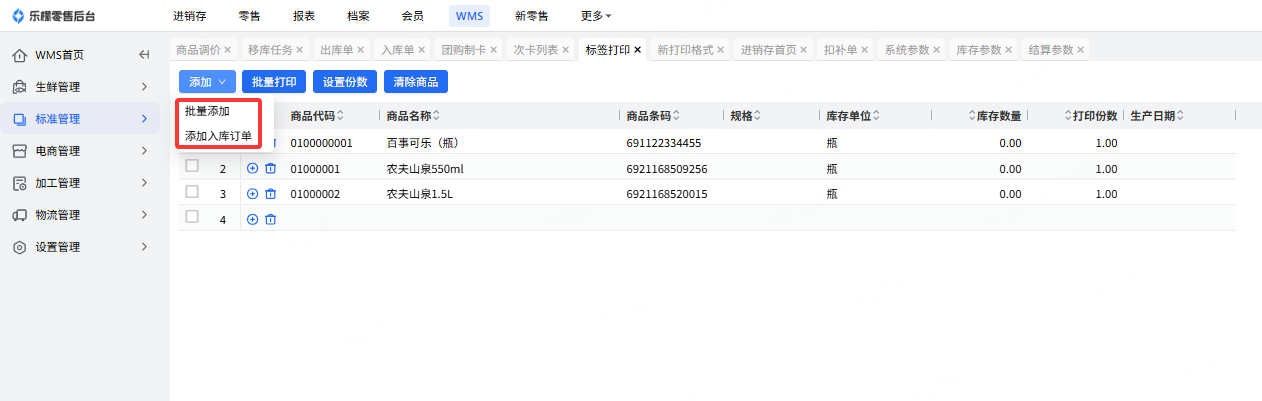The width and height of the screenshot is (1262, 401).
Task: Expand the 物流管理 sidebar section
Action: tap(144, 215)
